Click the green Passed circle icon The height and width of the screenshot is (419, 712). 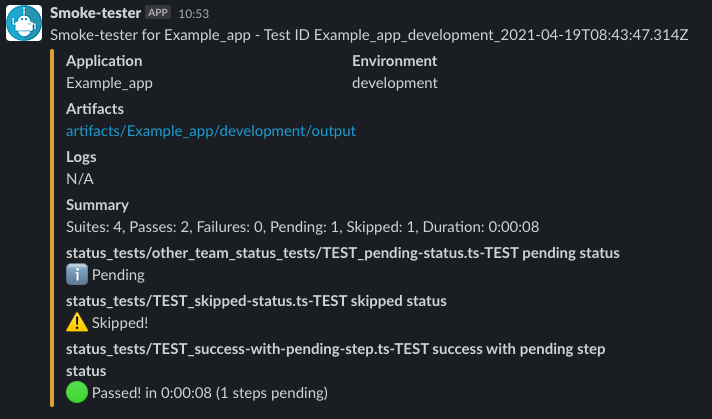[77, 392]
